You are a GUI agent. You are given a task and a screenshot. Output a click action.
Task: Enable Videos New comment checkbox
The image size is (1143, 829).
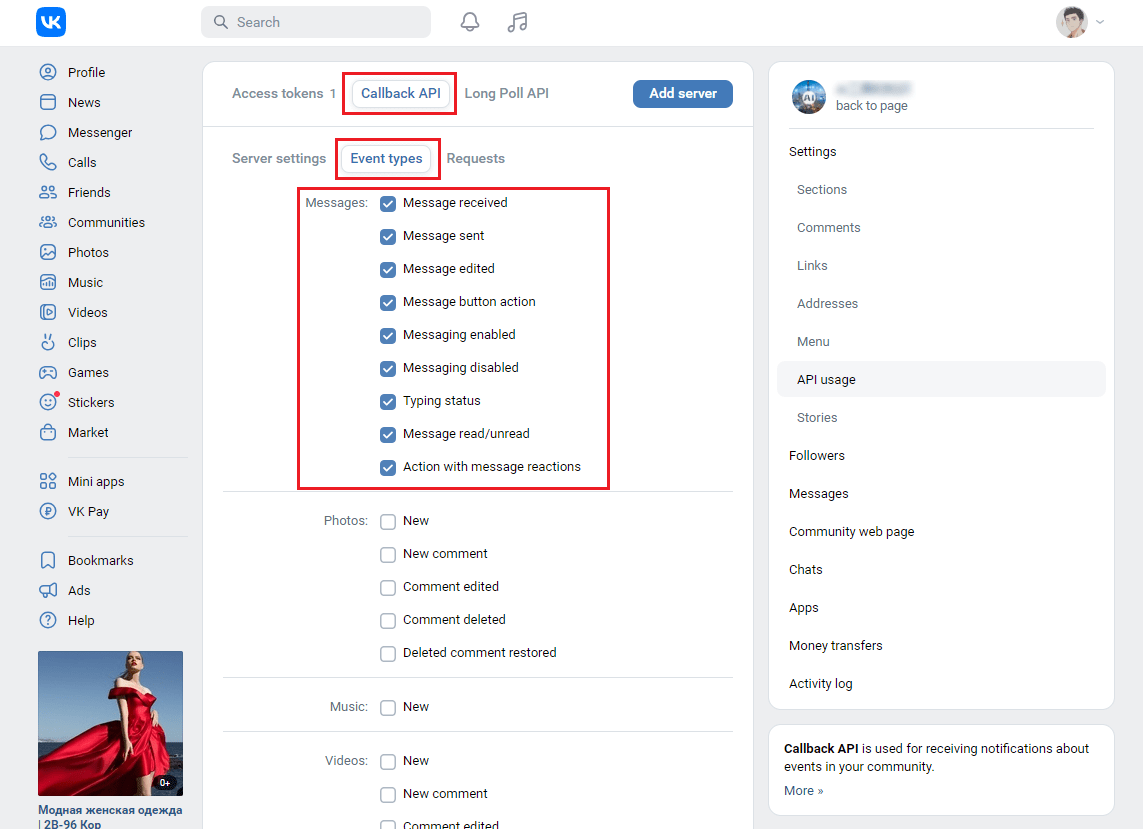click(388, 794)
